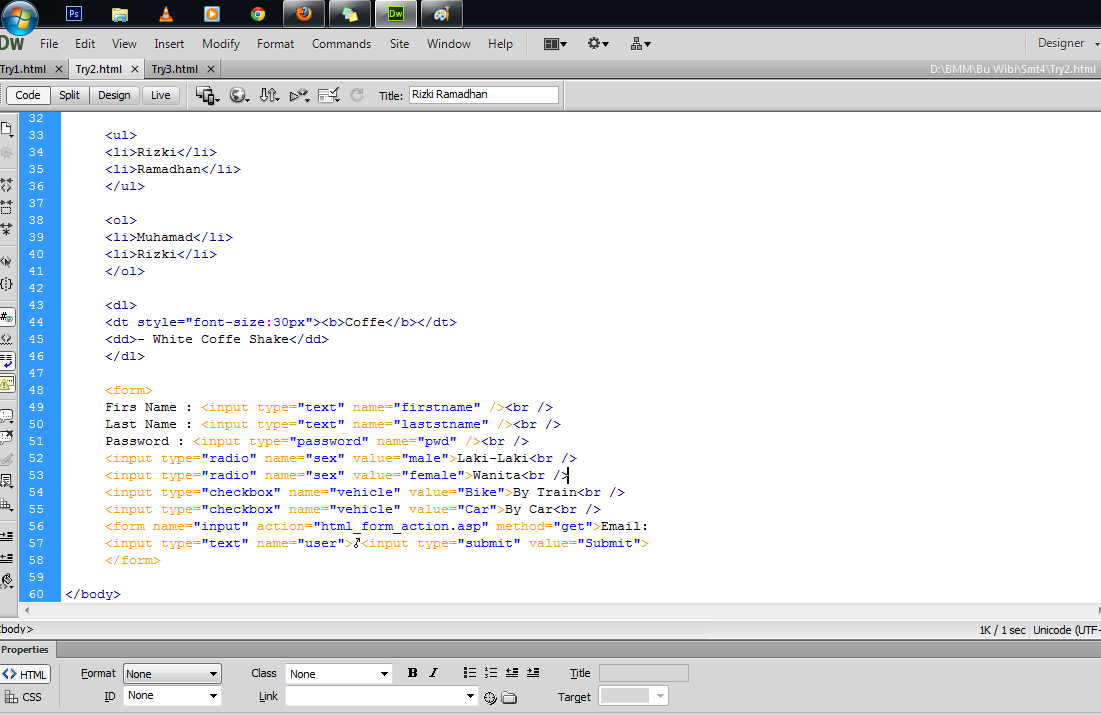Open the Designer workspace switcher
The image size is (1101, 715).
pyautogui.click(x=1067, y=43)
